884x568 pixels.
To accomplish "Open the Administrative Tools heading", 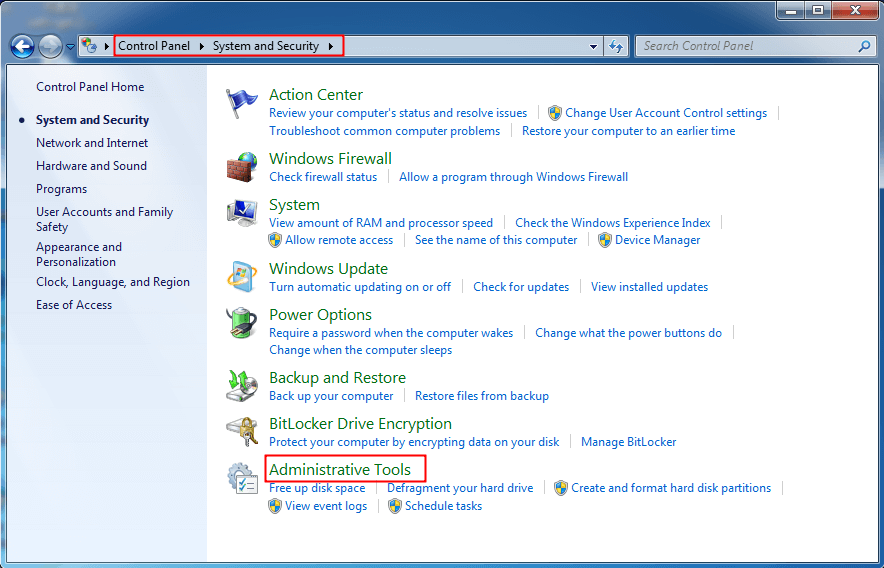I will [340, 469].
